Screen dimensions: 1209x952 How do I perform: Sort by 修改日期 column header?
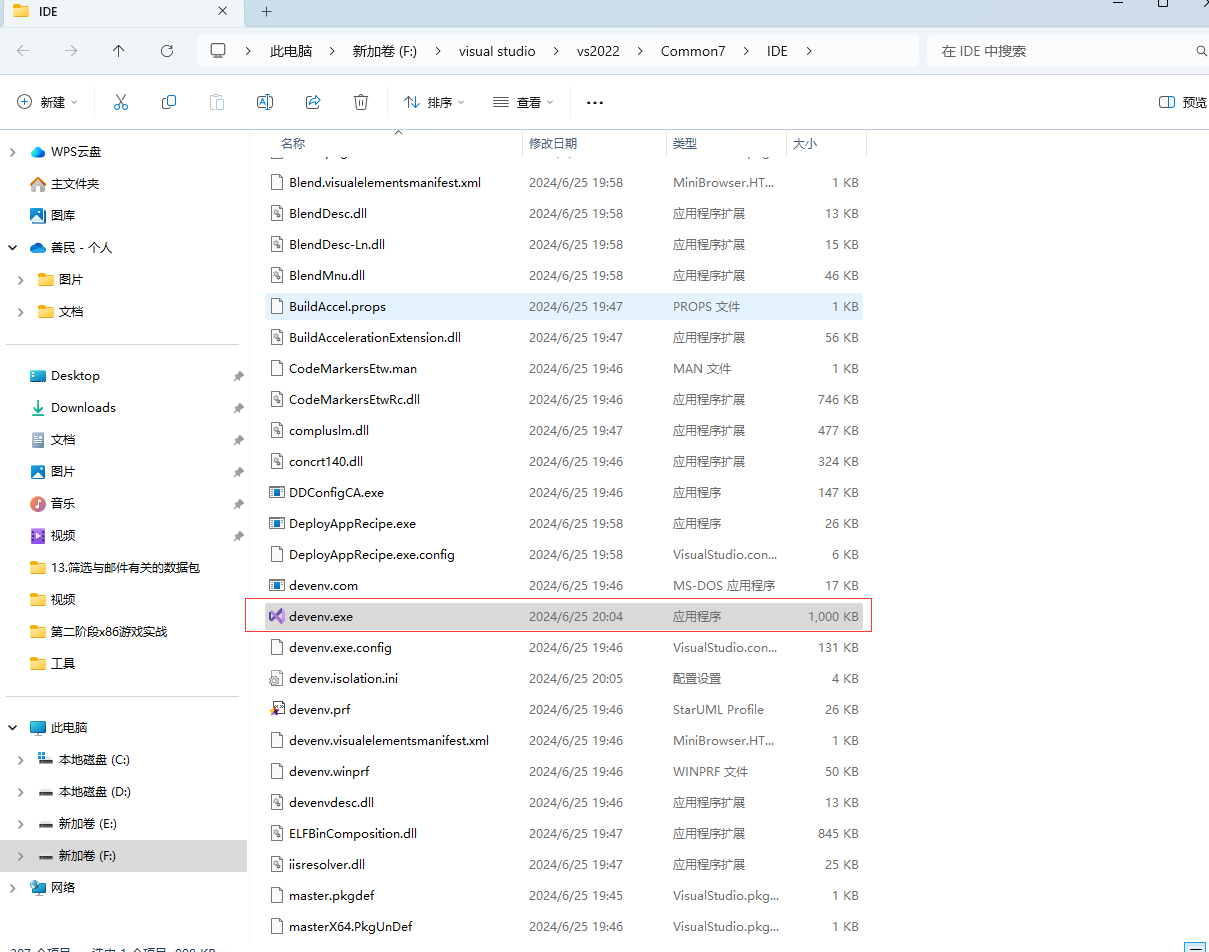(x=553, y=144)
